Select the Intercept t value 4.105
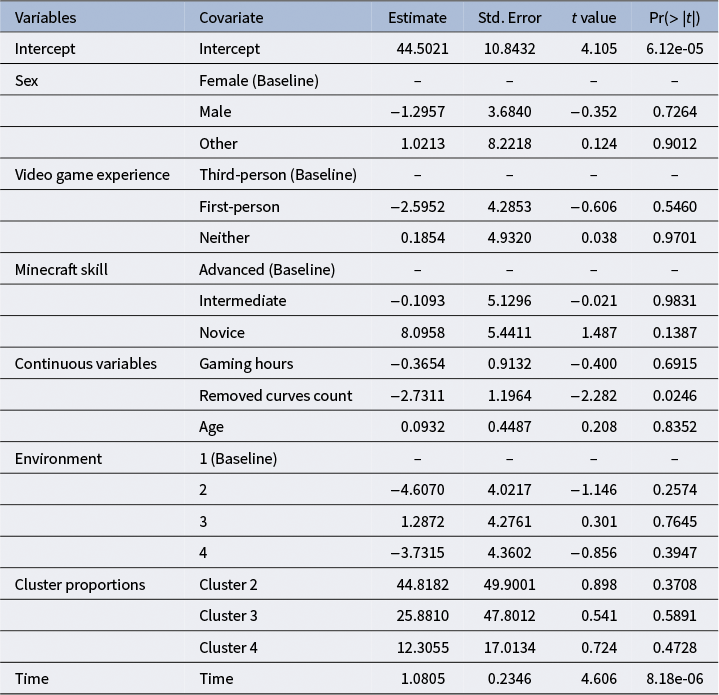 click(x=599, y=49)
